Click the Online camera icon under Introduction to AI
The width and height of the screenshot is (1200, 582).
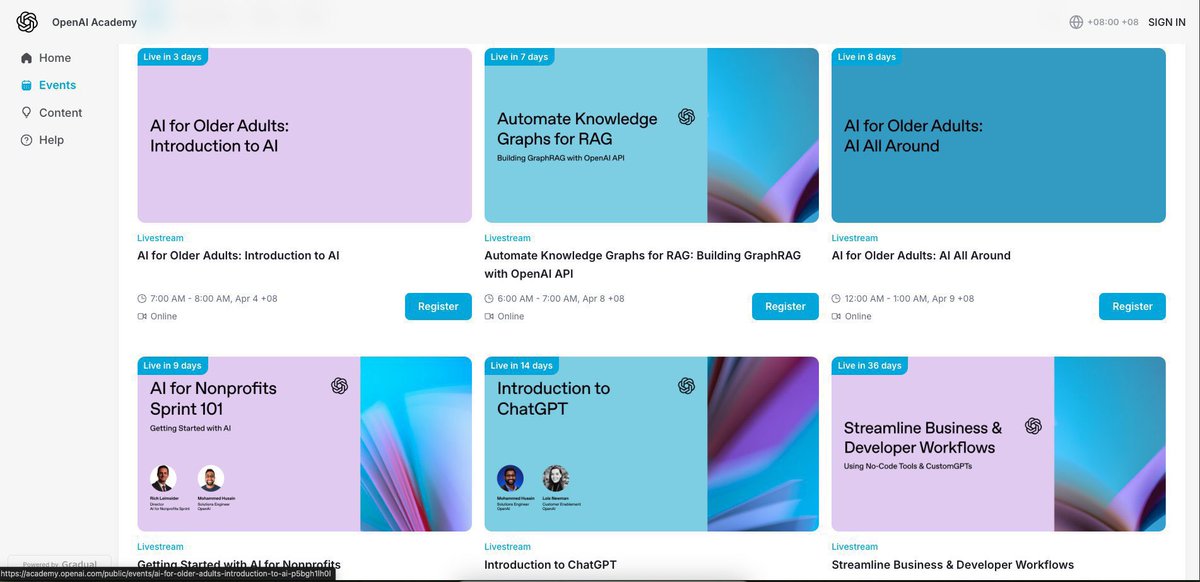coord(142,316)
